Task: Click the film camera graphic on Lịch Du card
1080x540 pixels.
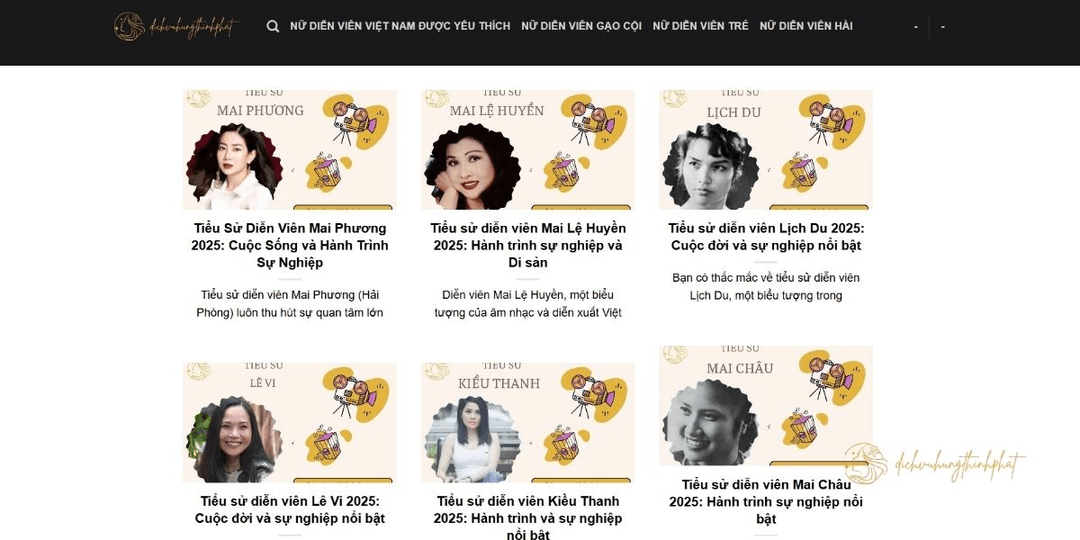Action: 831,123
